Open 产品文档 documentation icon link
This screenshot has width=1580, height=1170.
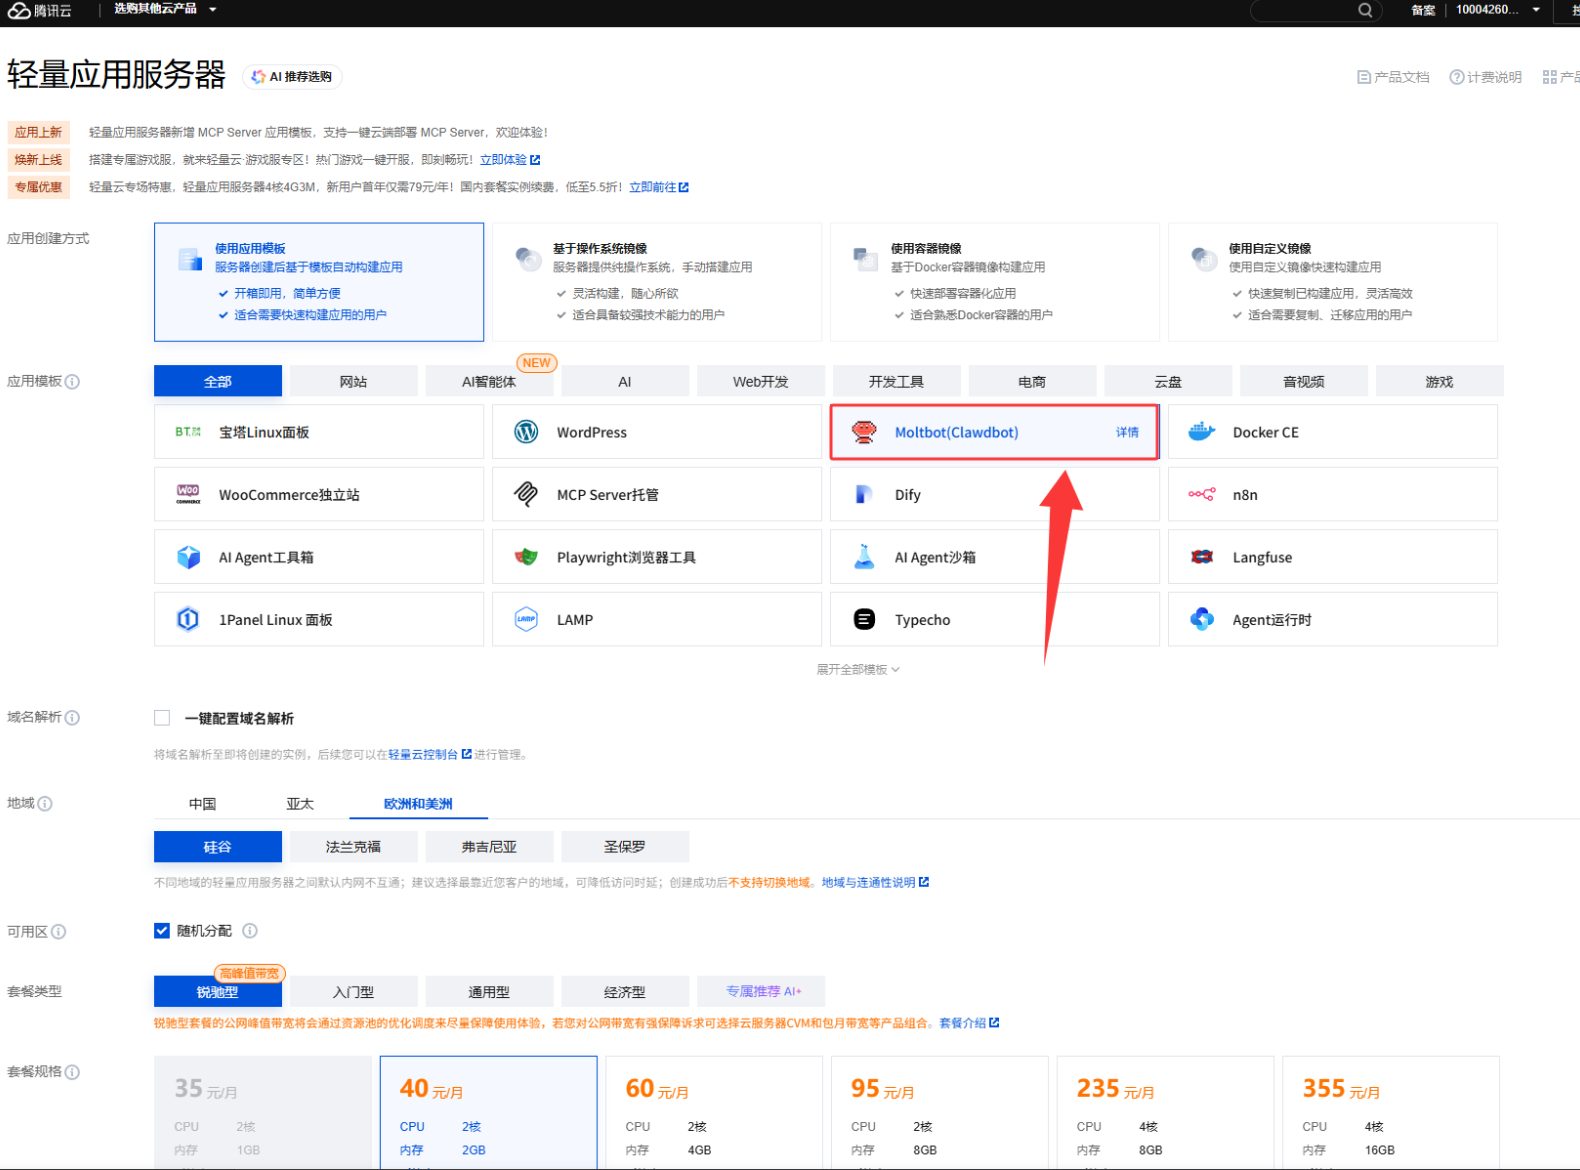[1393, 77]
